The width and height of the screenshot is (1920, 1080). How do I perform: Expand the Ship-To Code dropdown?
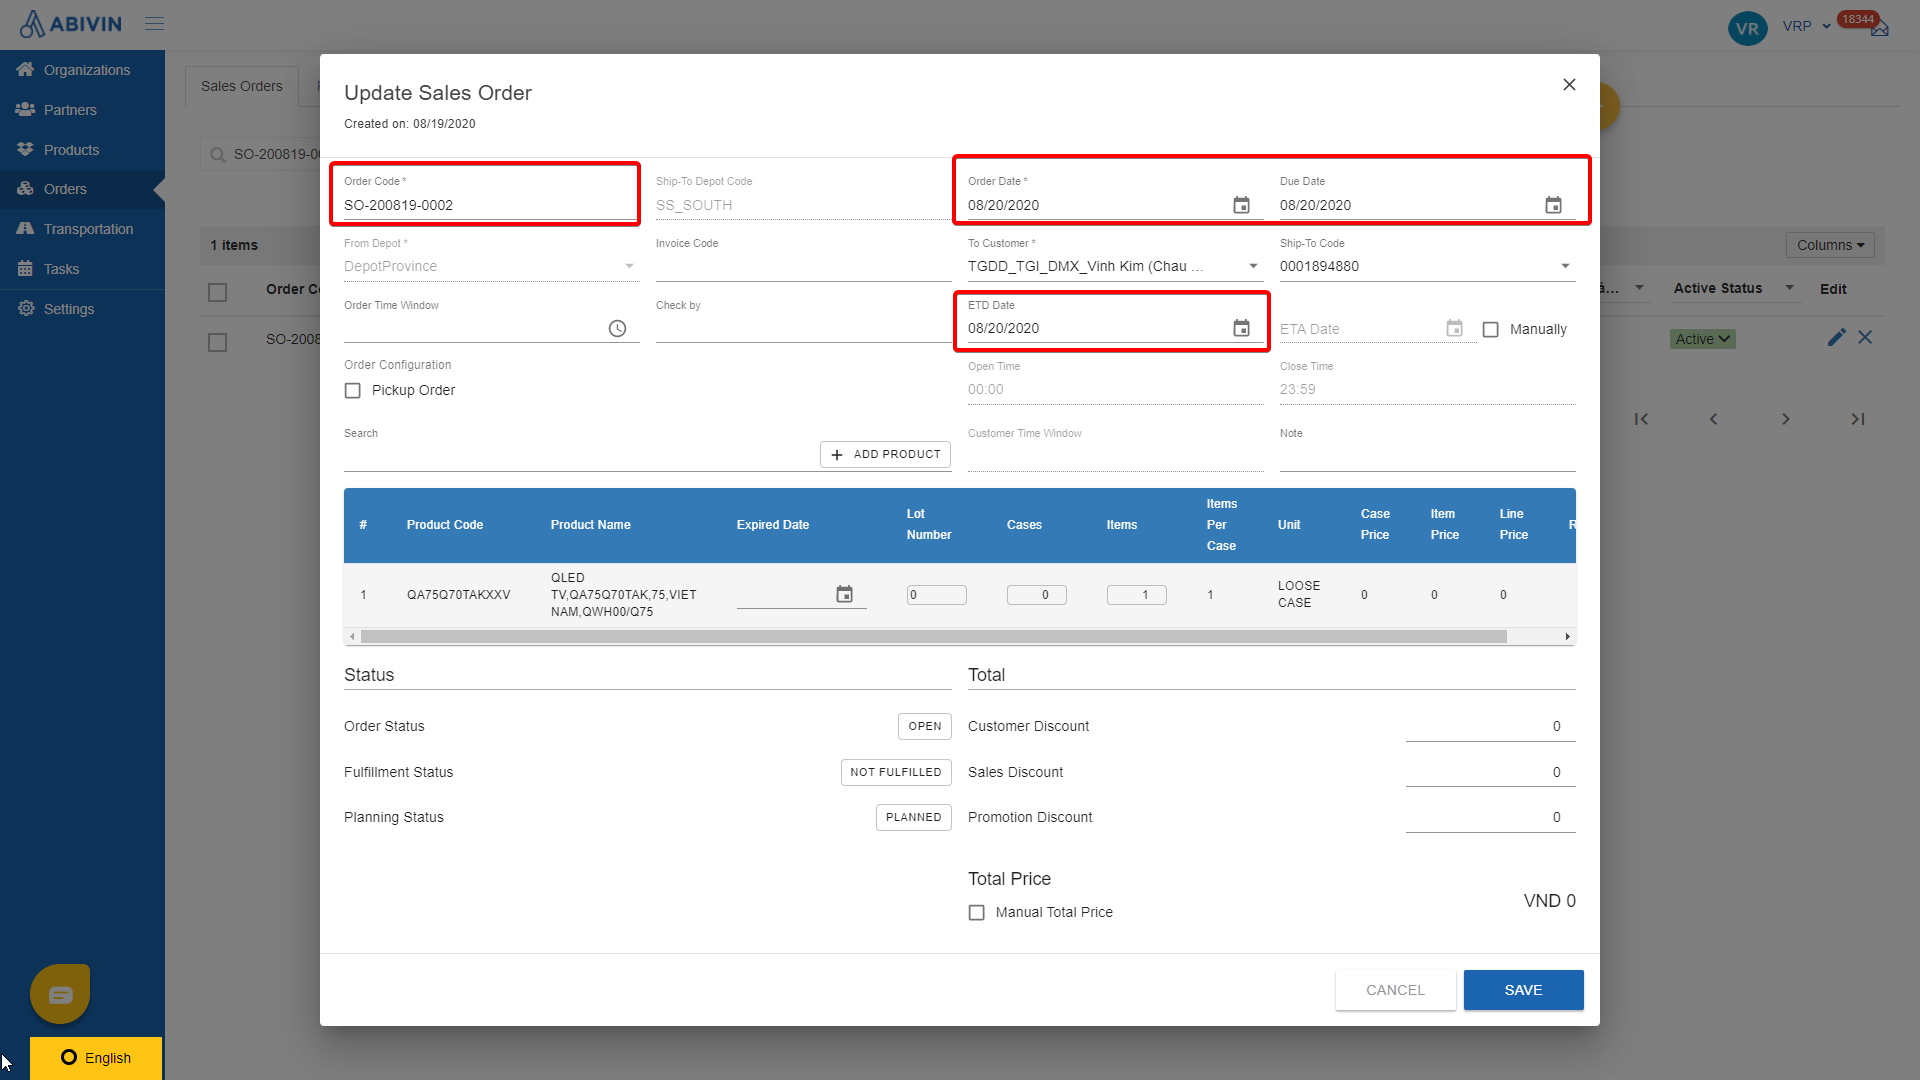1565,266
